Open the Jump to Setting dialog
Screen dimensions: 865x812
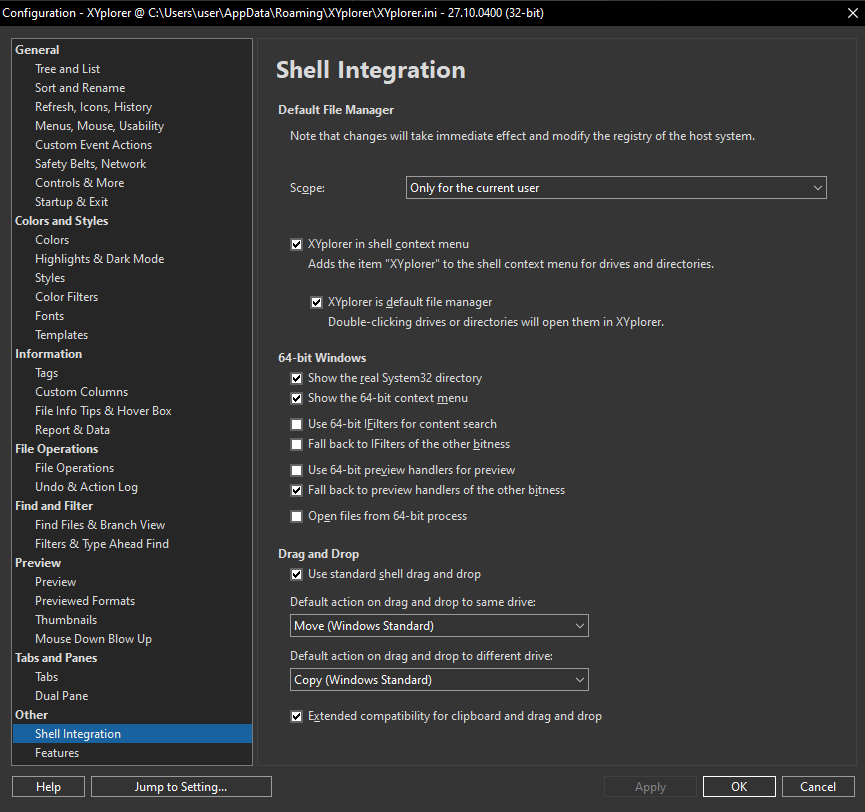click(x=180, y=786)
